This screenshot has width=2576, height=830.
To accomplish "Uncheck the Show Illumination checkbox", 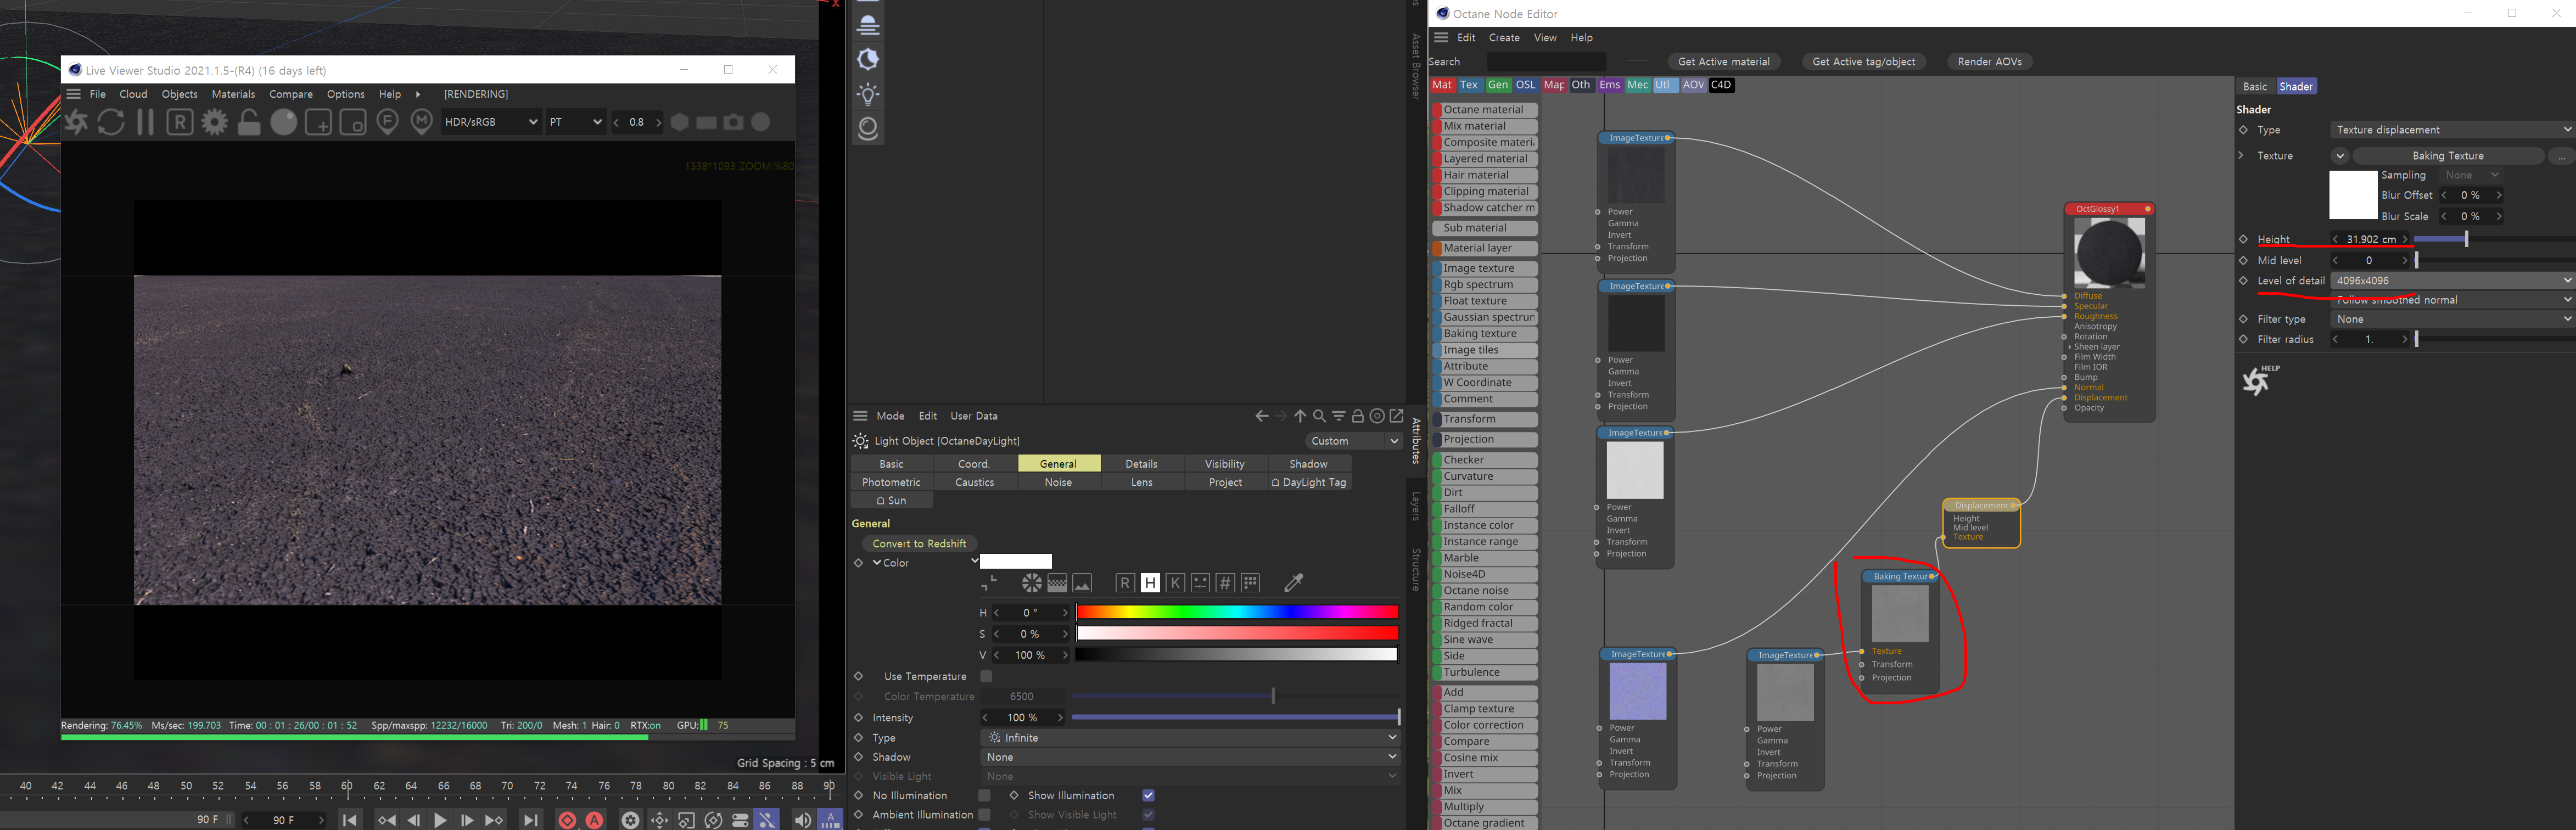I will 1148,796.
